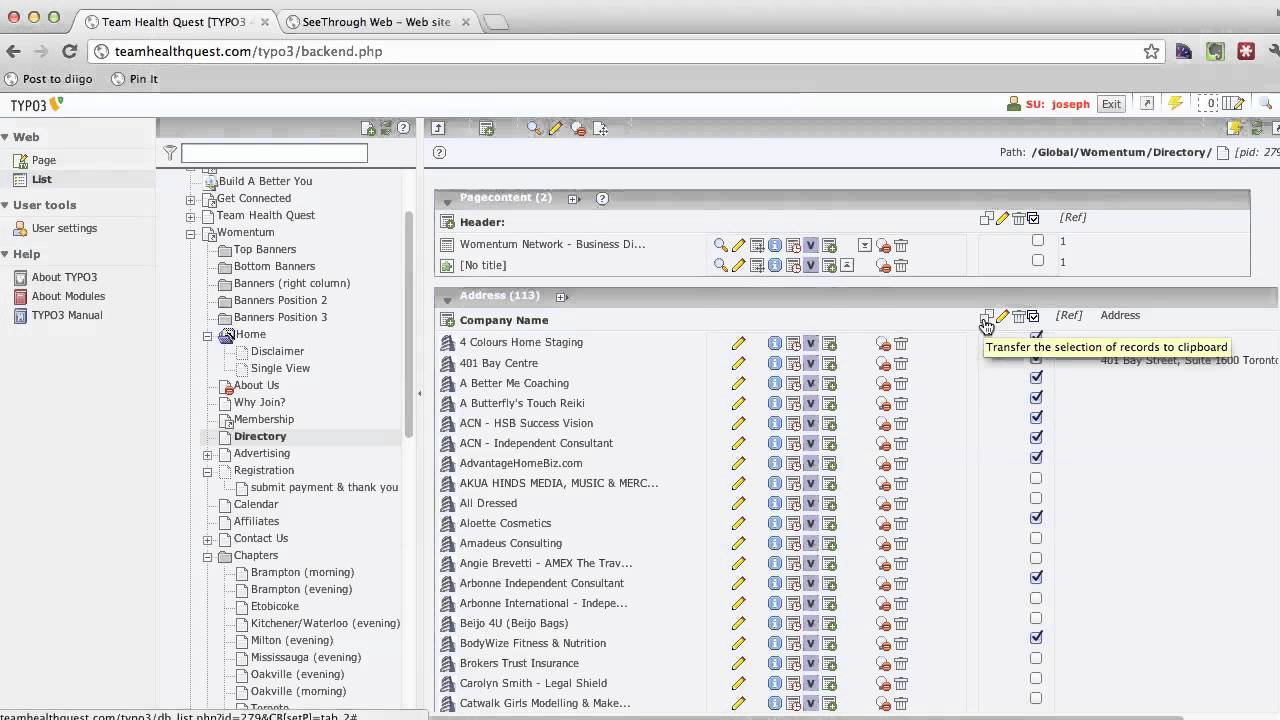
Task: Expand the Advertising tree node
Action: coord(207,455)
